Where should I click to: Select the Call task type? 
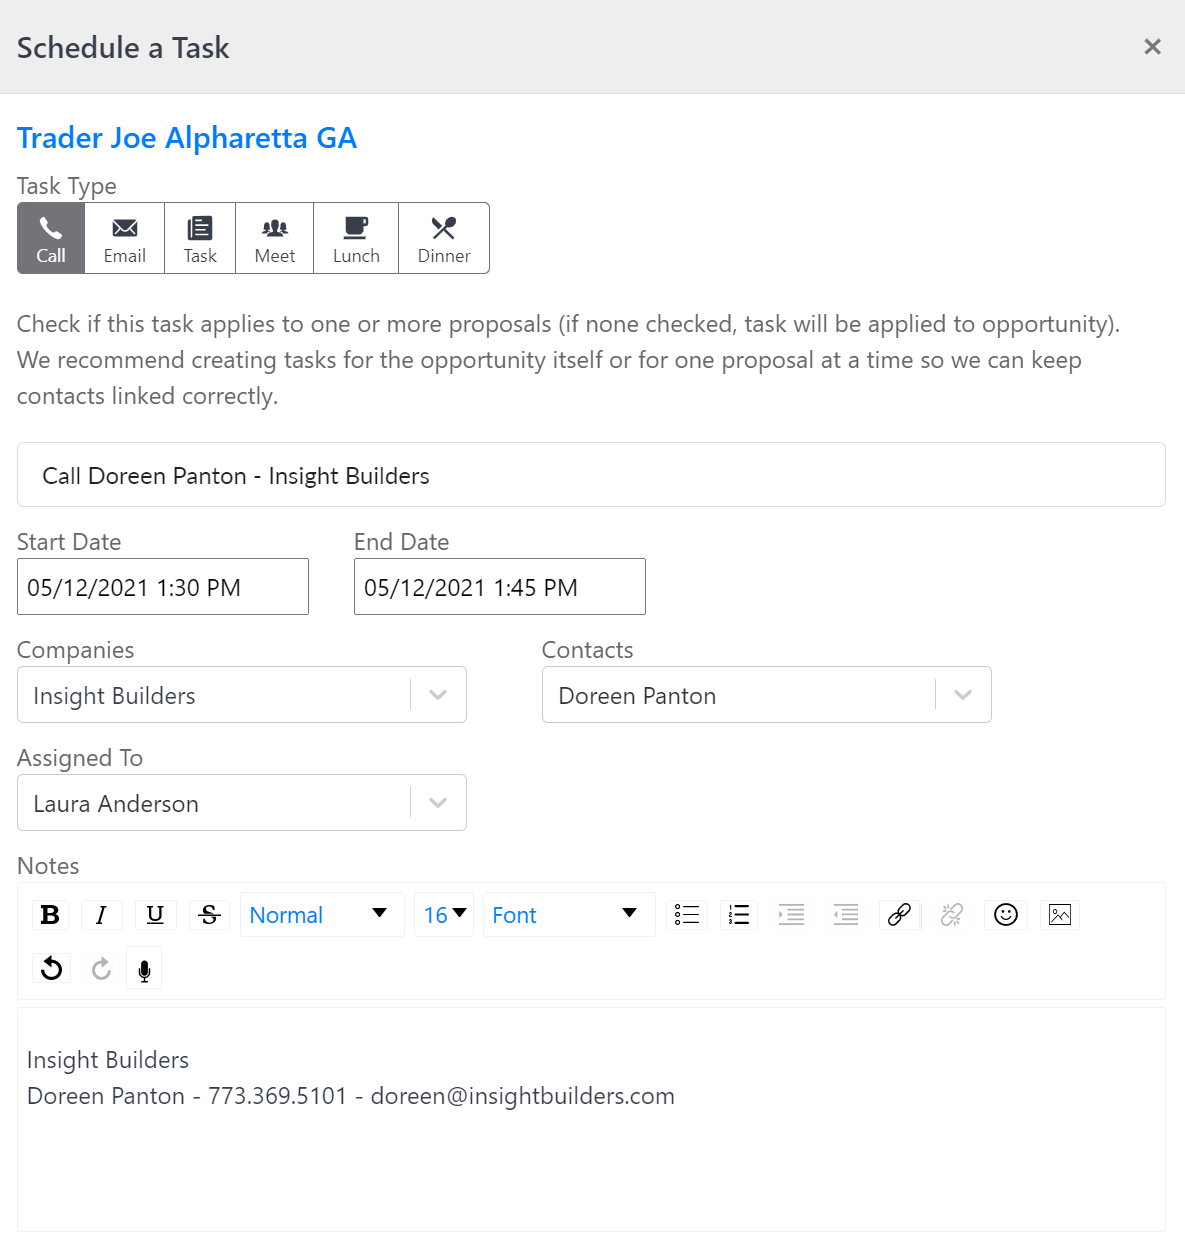pos(51,238)
